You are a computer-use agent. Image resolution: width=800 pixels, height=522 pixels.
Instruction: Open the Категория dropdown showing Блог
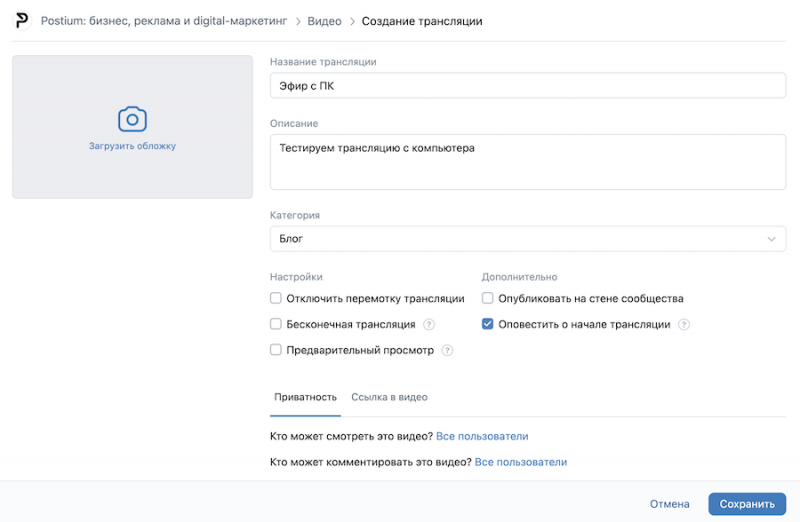pyautogui.click(x=527, y=239)
